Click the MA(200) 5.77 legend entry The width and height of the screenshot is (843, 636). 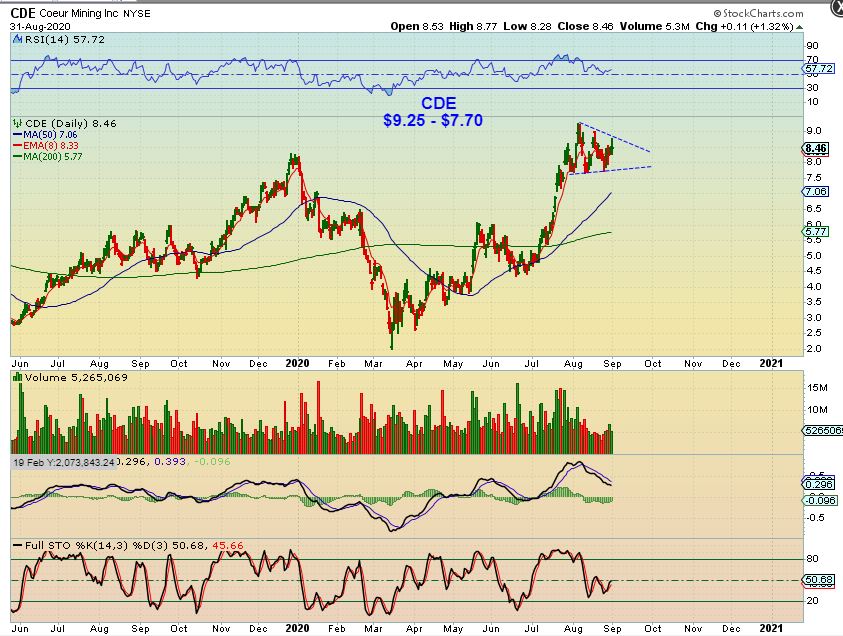coord(53,156)
